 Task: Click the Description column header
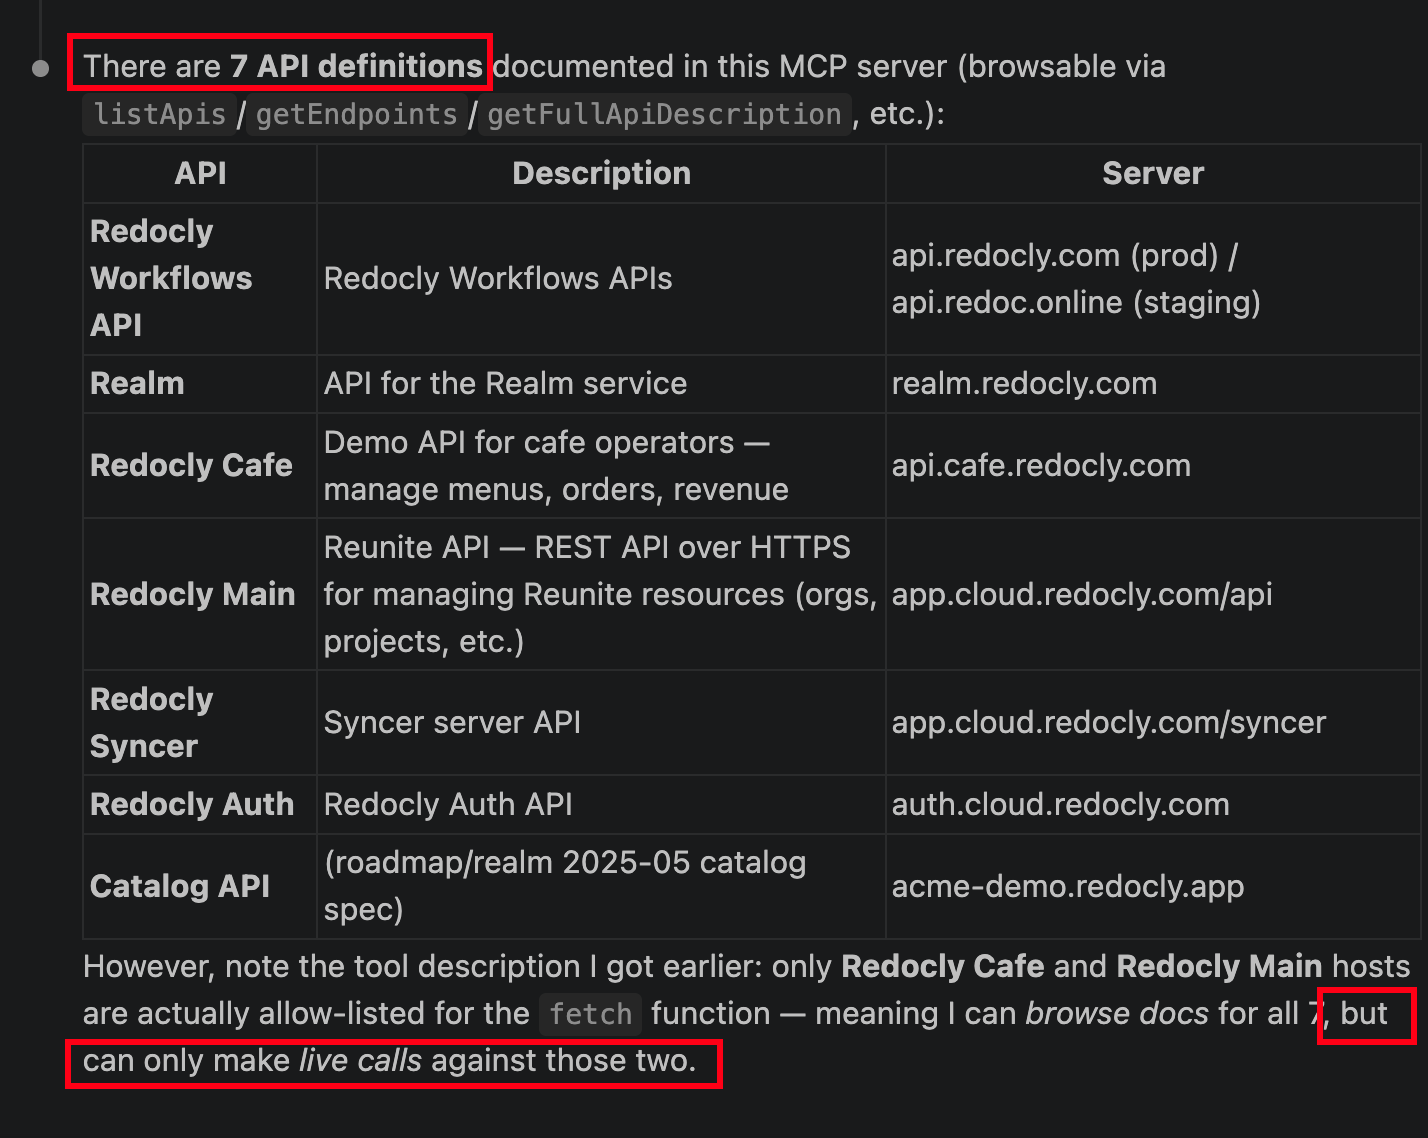[x=601, y=173]
